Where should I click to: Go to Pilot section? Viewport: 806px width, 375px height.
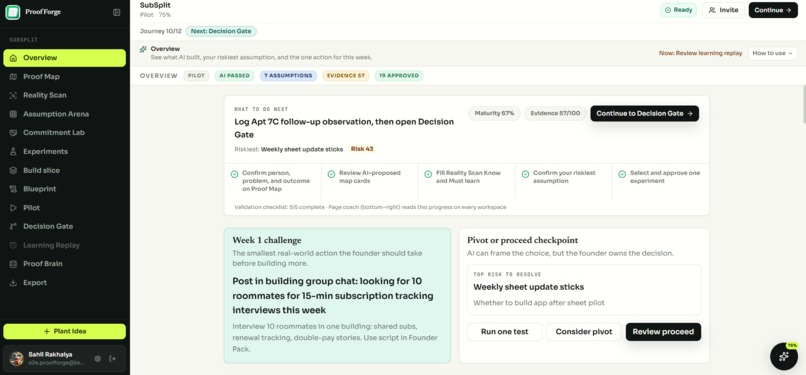(64, 208)
